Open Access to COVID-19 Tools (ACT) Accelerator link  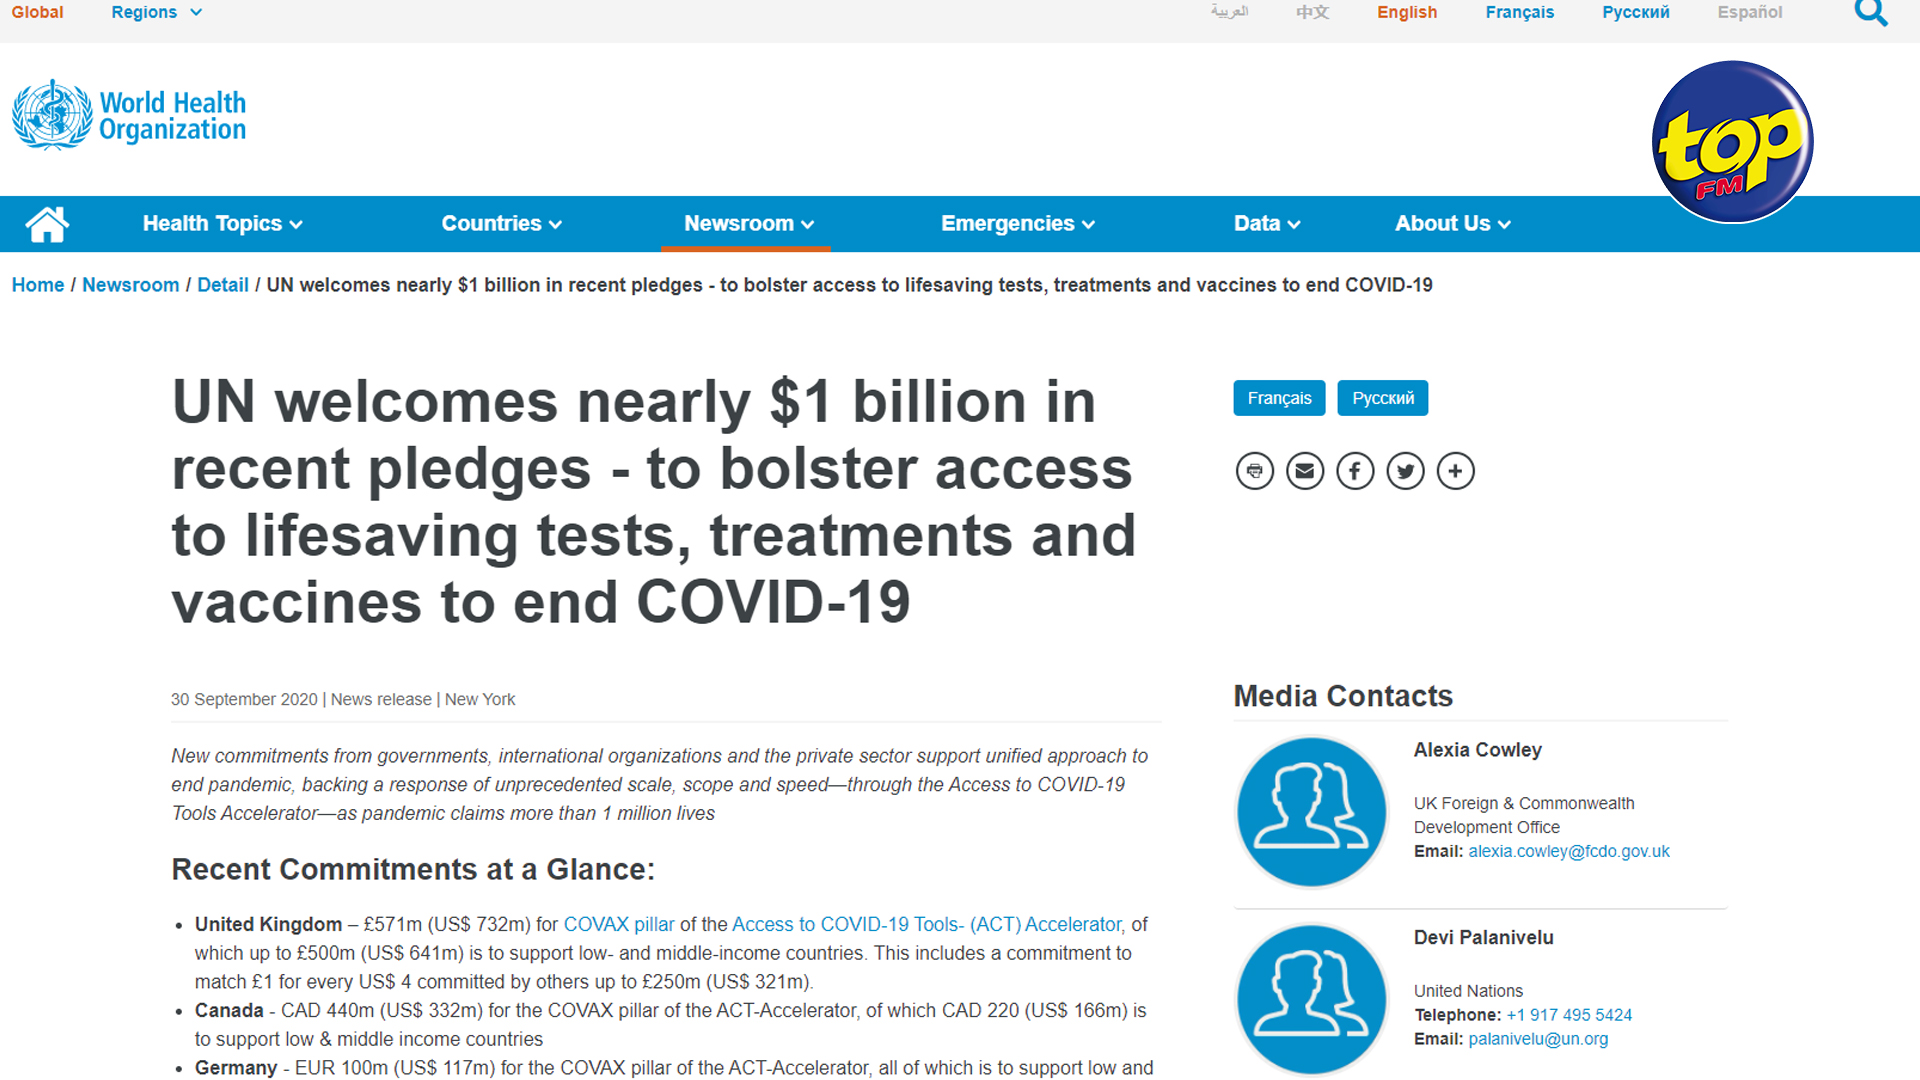click(929, 925)
